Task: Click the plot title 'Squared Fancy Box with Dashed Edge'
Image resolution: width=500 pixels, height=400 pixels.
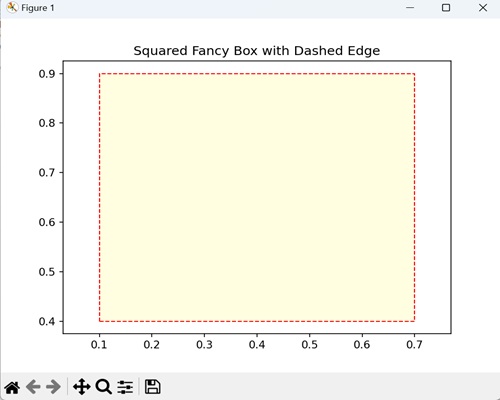Action: 257,51
